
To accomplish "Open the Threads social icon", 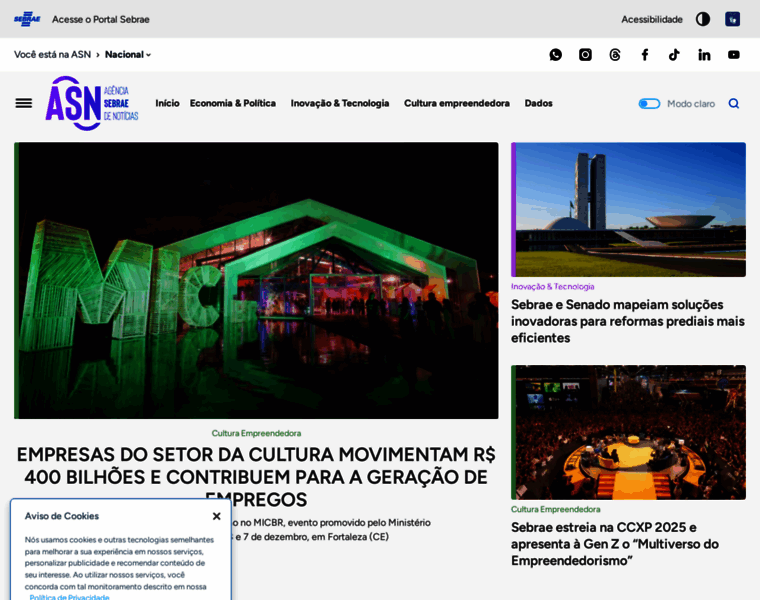I will tap(615, 55).
